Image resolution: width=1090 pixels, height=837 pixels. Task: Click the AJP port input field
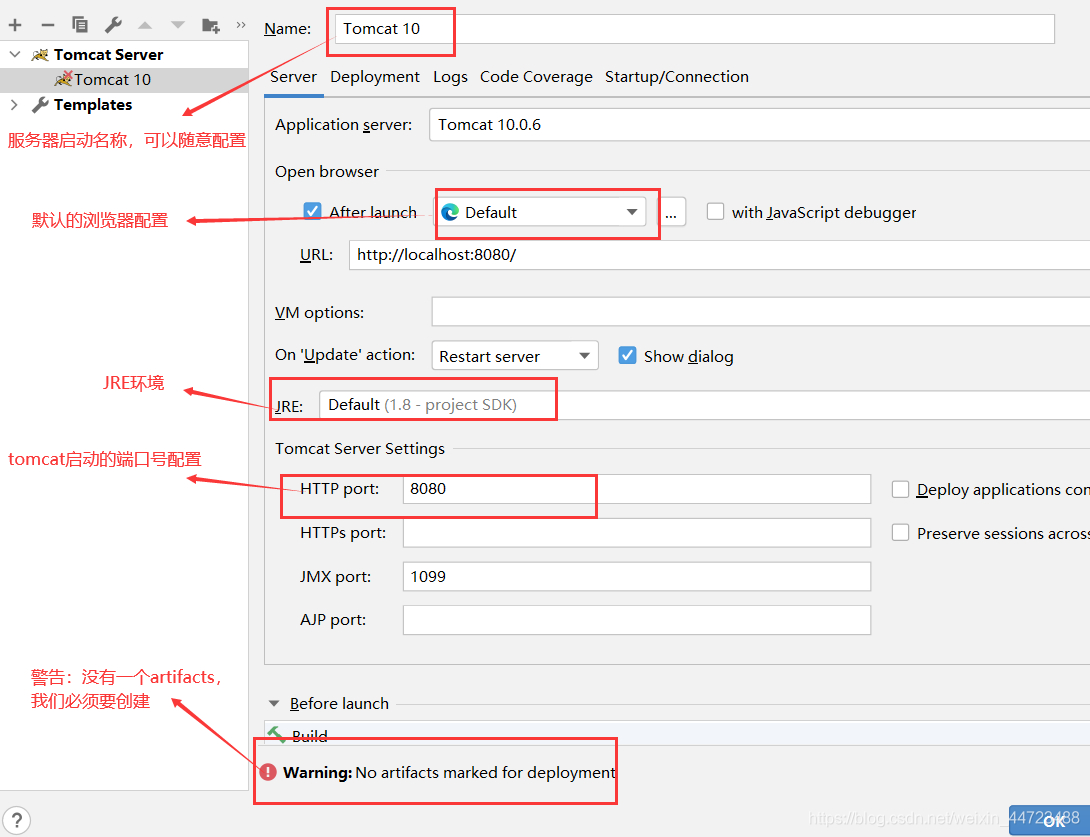click(x=637, y=620)
